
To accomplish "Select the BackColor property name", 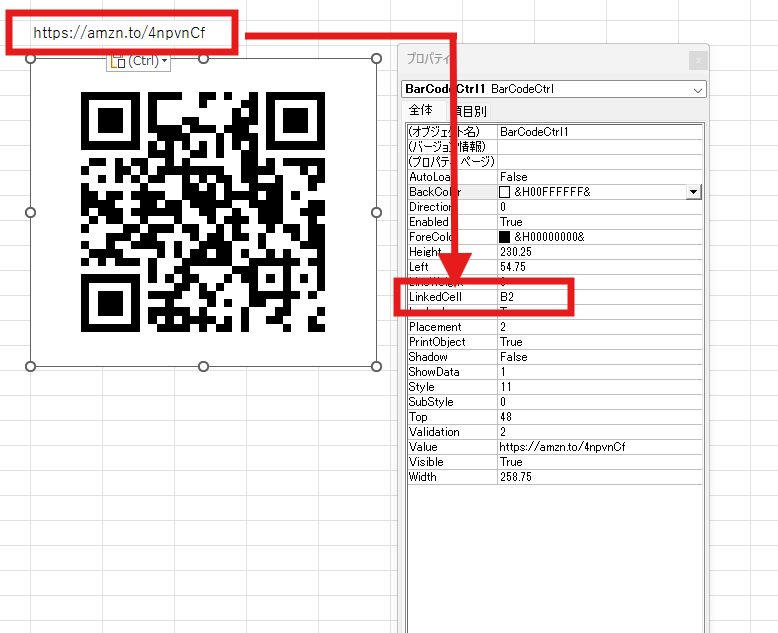I will pos(435,192).
